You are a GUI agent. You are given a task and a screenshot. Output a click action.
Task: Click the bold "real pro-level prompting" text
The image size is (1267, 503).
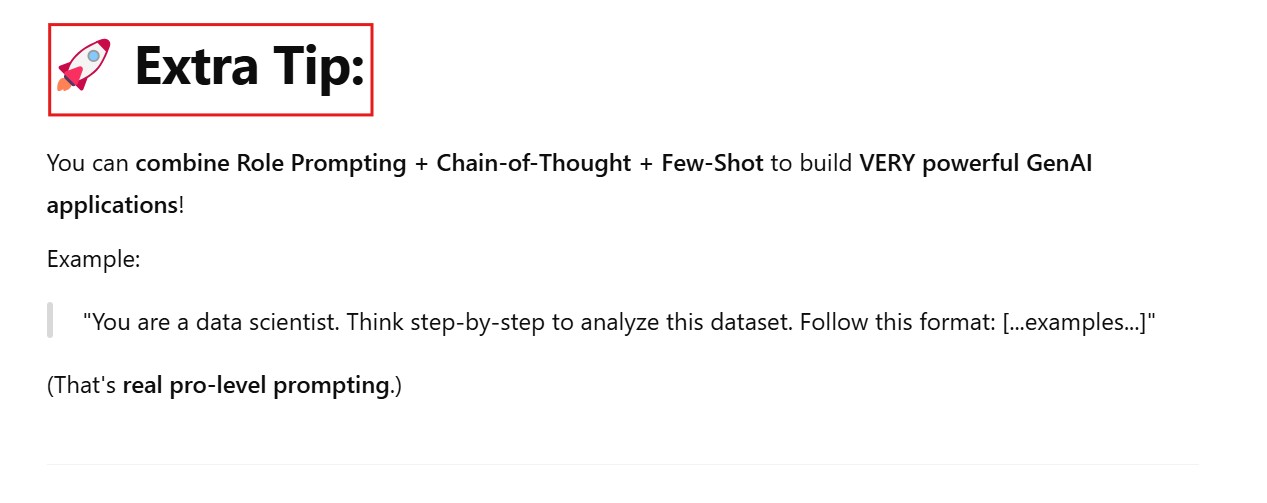(x=255, y=385)
